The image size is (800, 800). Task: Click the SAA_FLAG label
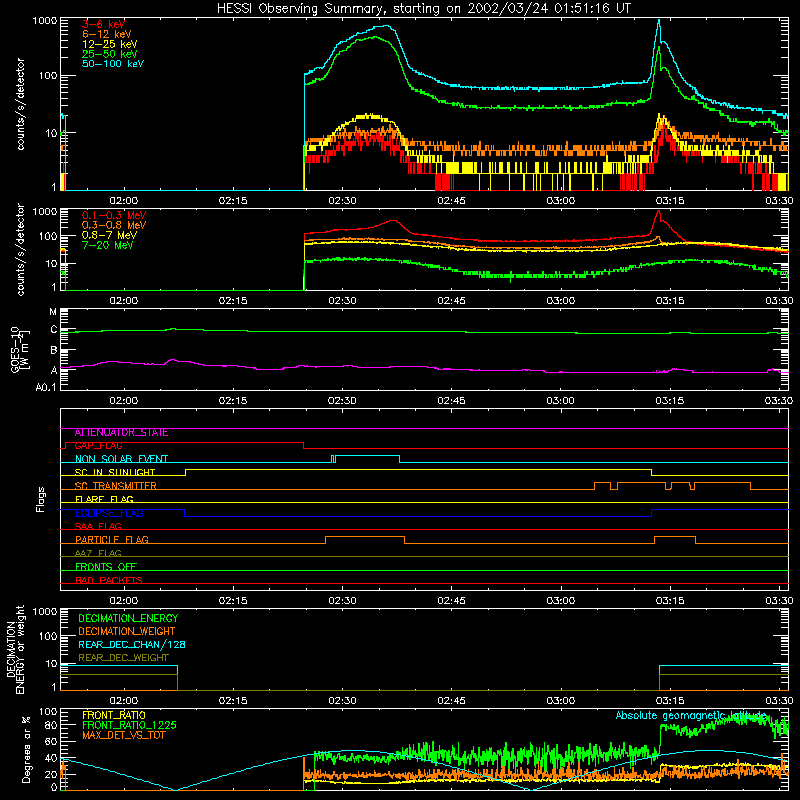point(98,526)
